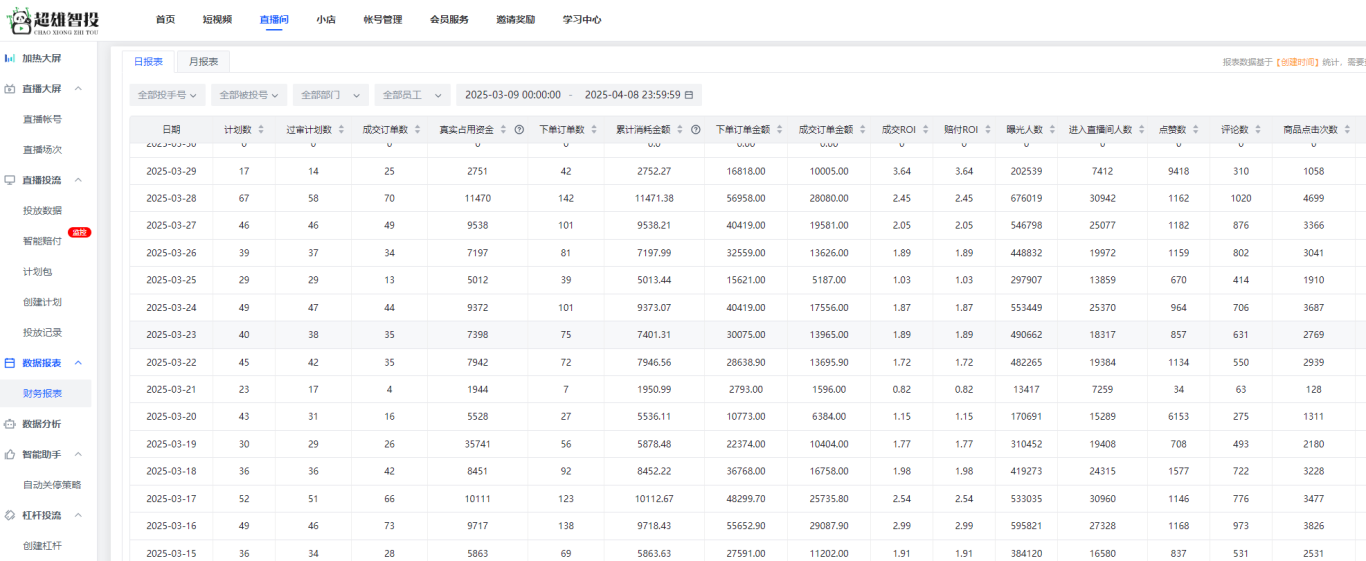
Task: Open the 全部部门 dropdown
Action: 331,95
